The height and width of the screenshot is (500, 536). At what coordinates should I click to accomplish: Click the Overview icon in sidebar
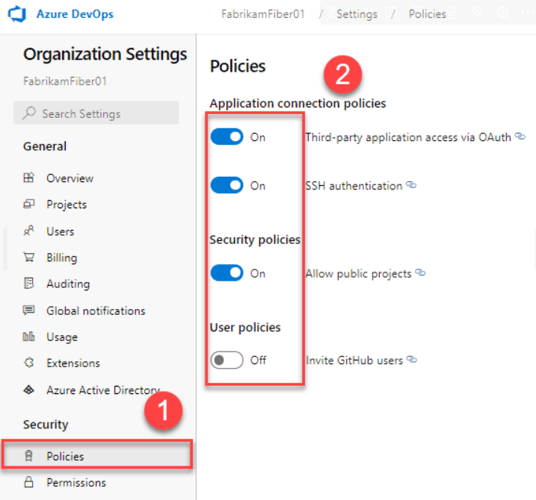[x=29, y=178]
